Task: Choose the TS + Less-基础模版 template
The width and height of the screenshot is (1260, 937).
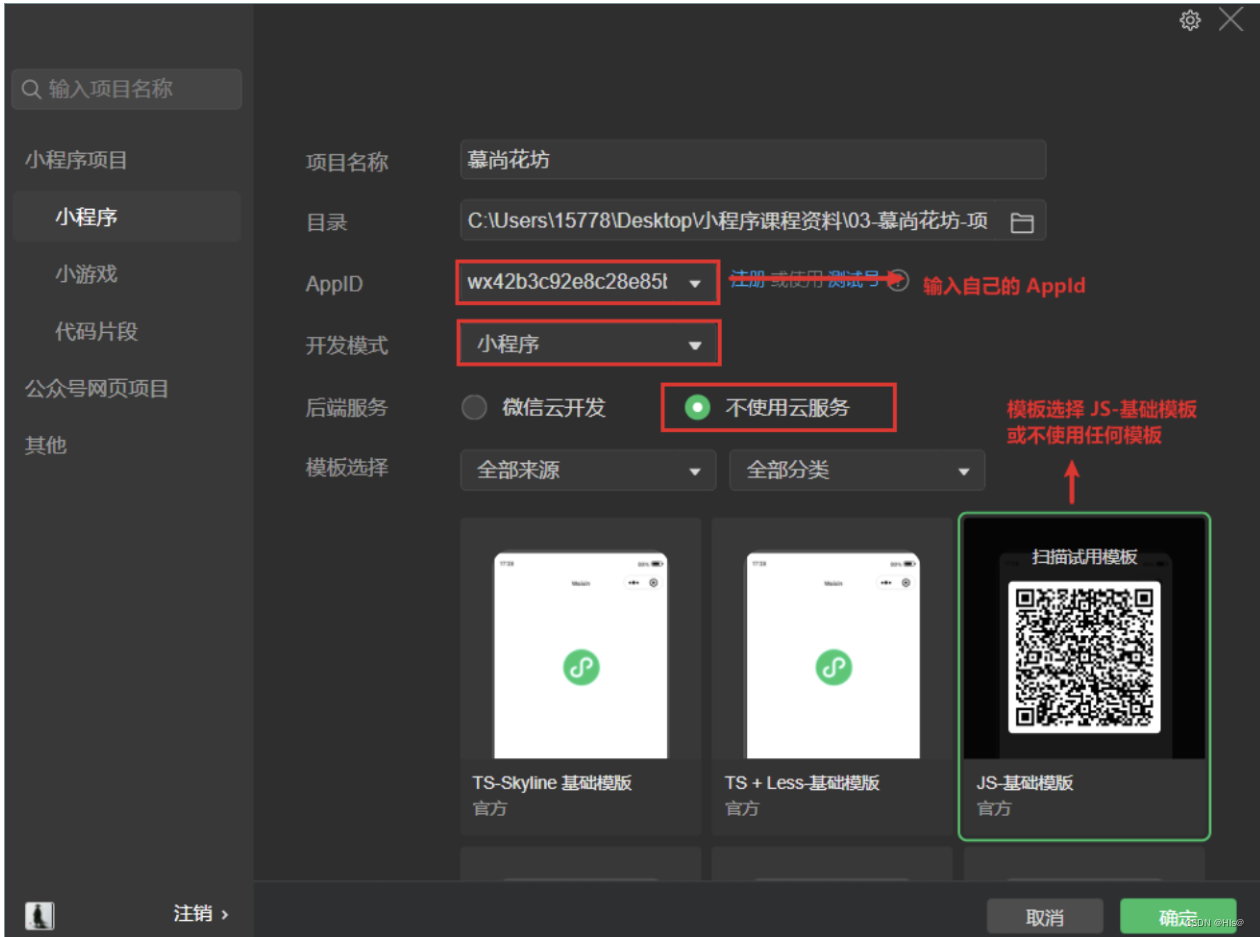Action: (832, 677)
